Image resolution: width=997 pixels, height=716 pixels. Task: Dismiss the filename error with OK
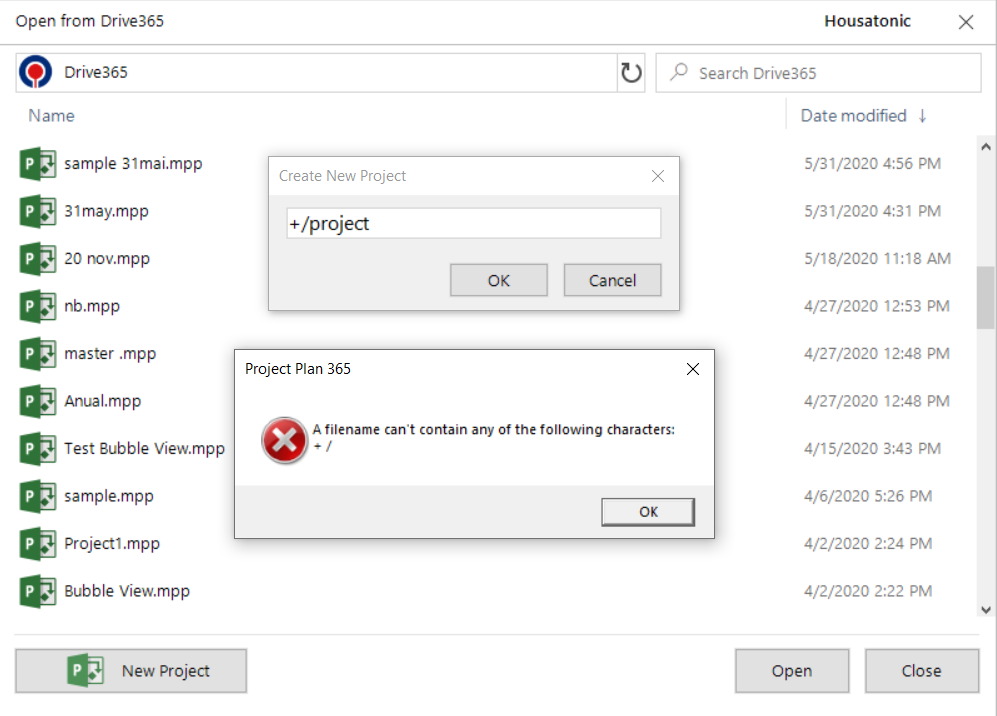[648, 512]
